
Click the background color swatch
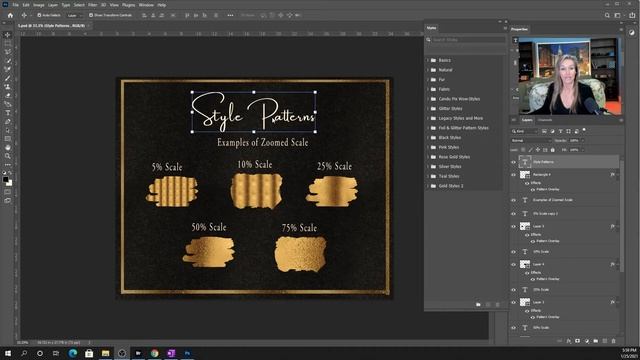(x=10, y=184)
